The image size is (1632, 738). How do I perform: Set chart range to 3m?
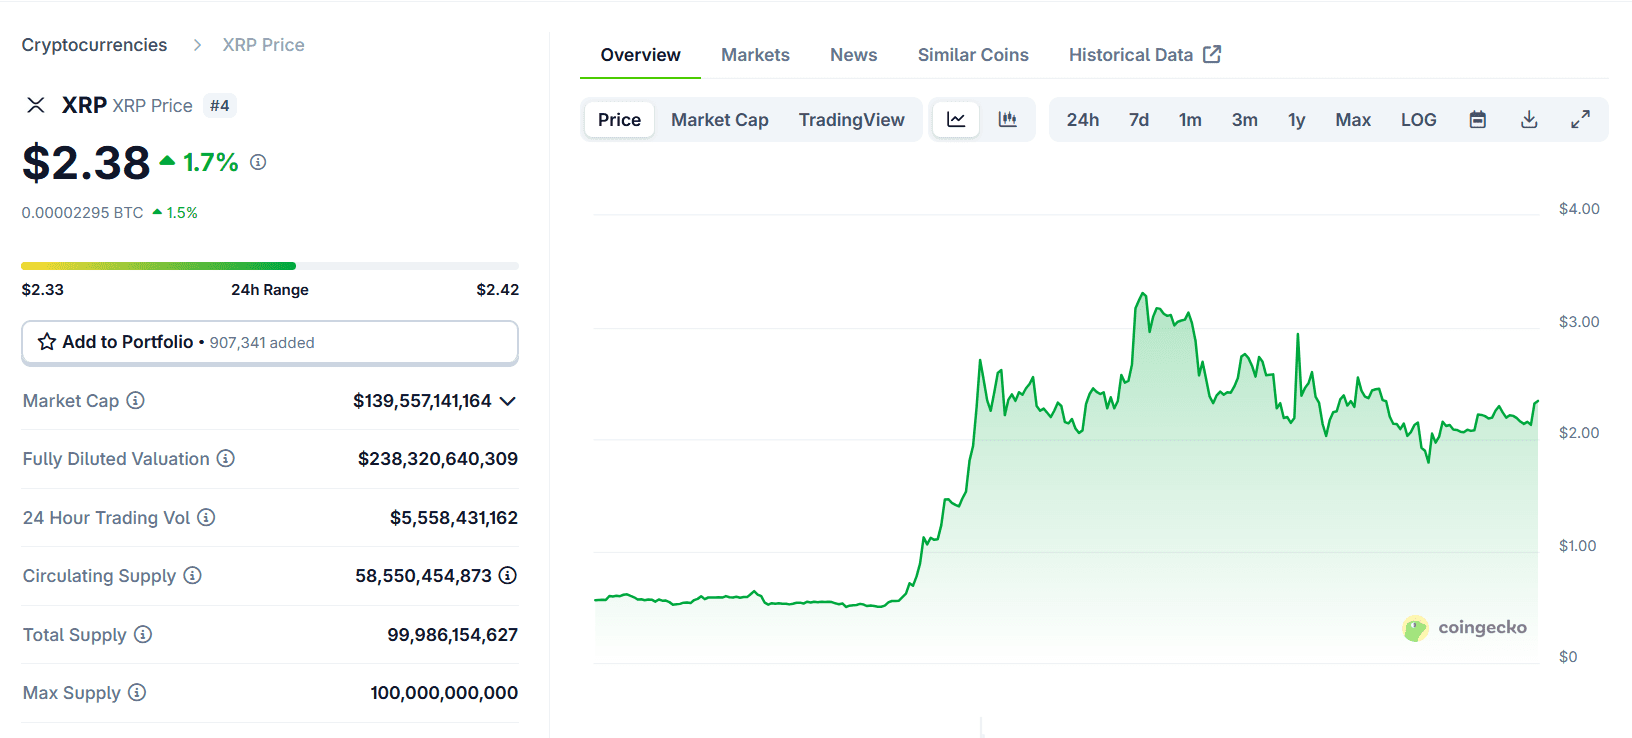1245,120
